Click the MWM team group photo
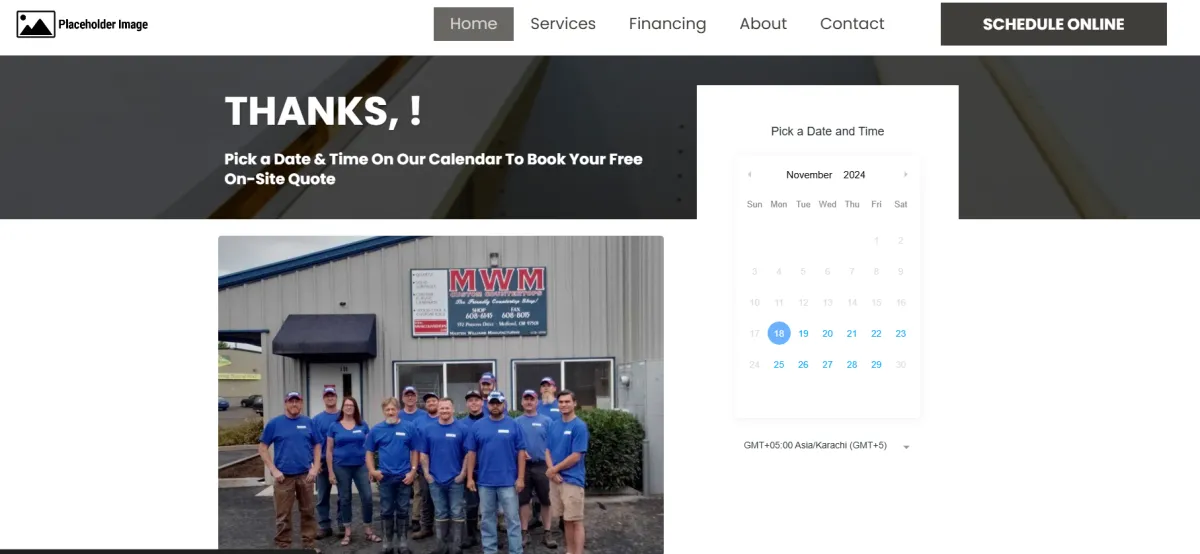The image size is (1200, 554). click(x=441, y=394)
